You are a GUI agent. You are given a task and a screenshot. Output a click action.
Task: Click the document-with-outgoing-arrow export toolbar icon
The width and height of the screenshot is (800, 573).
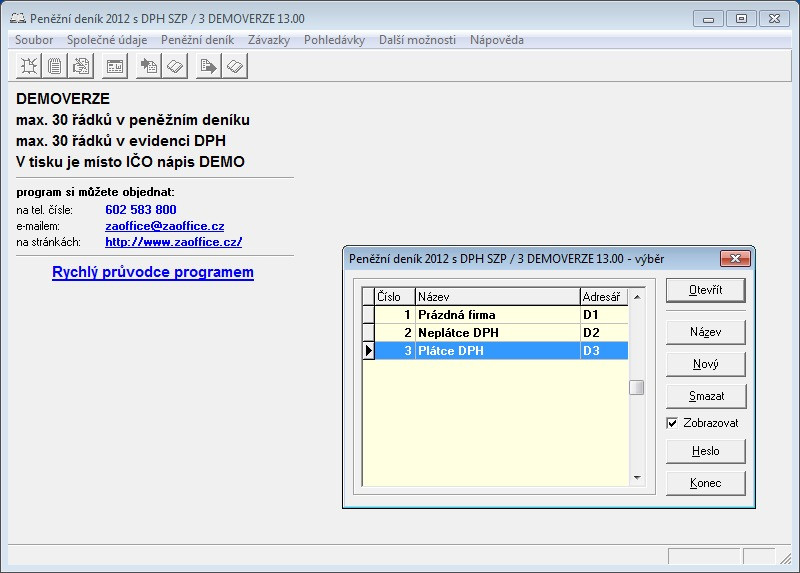[x=209, y=66]
